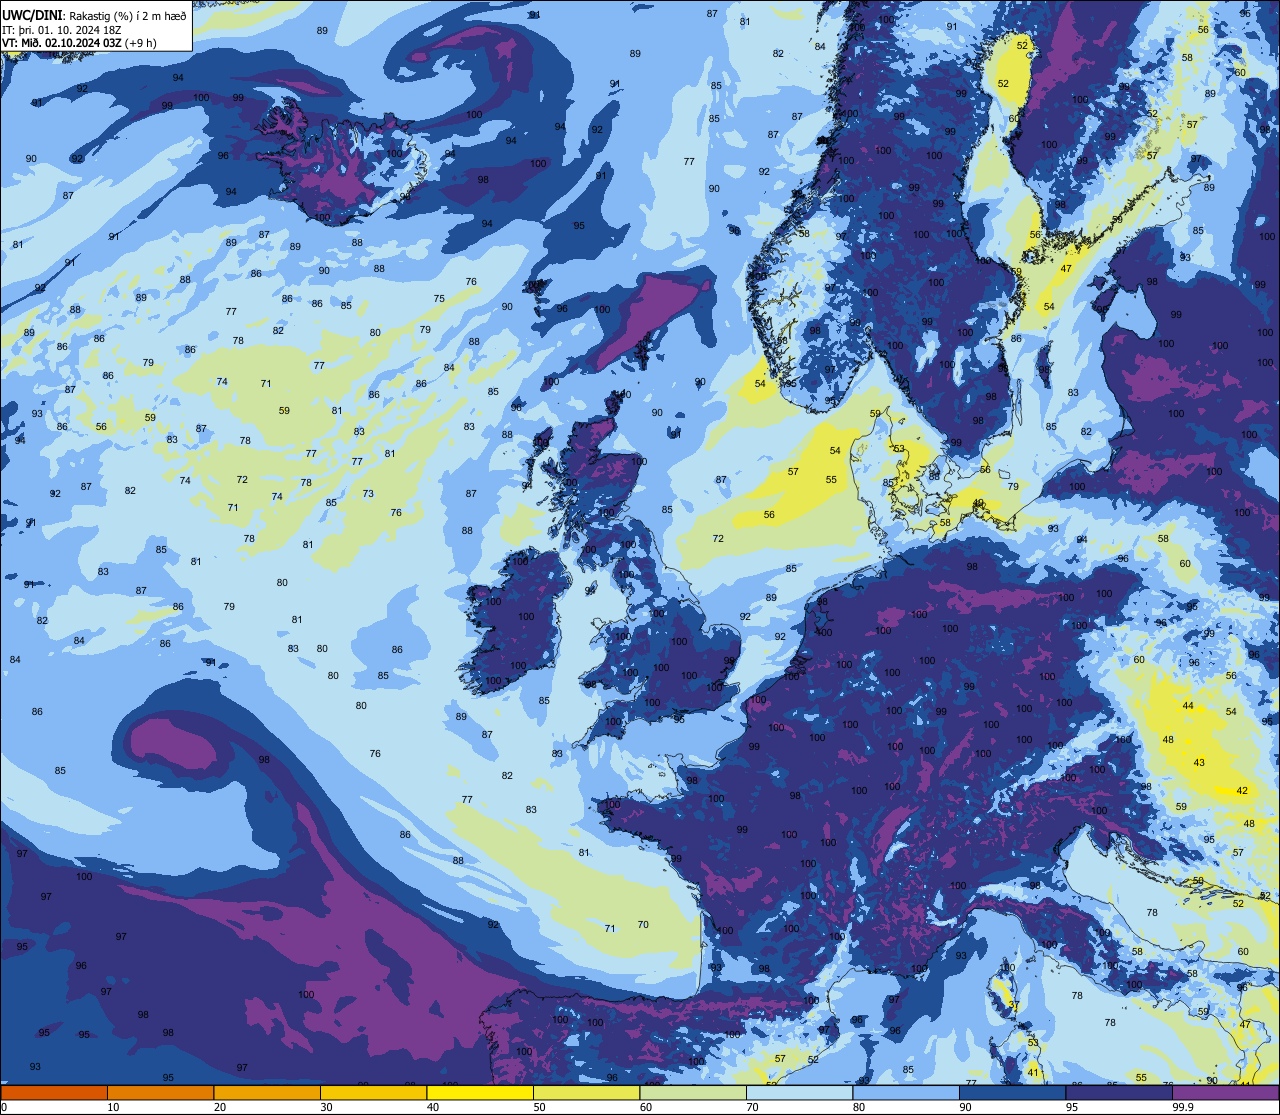Viewport: 1280px width, 1115px height.
Task: Click the 20–30 legend color segment
Action: click(267, 1092)
